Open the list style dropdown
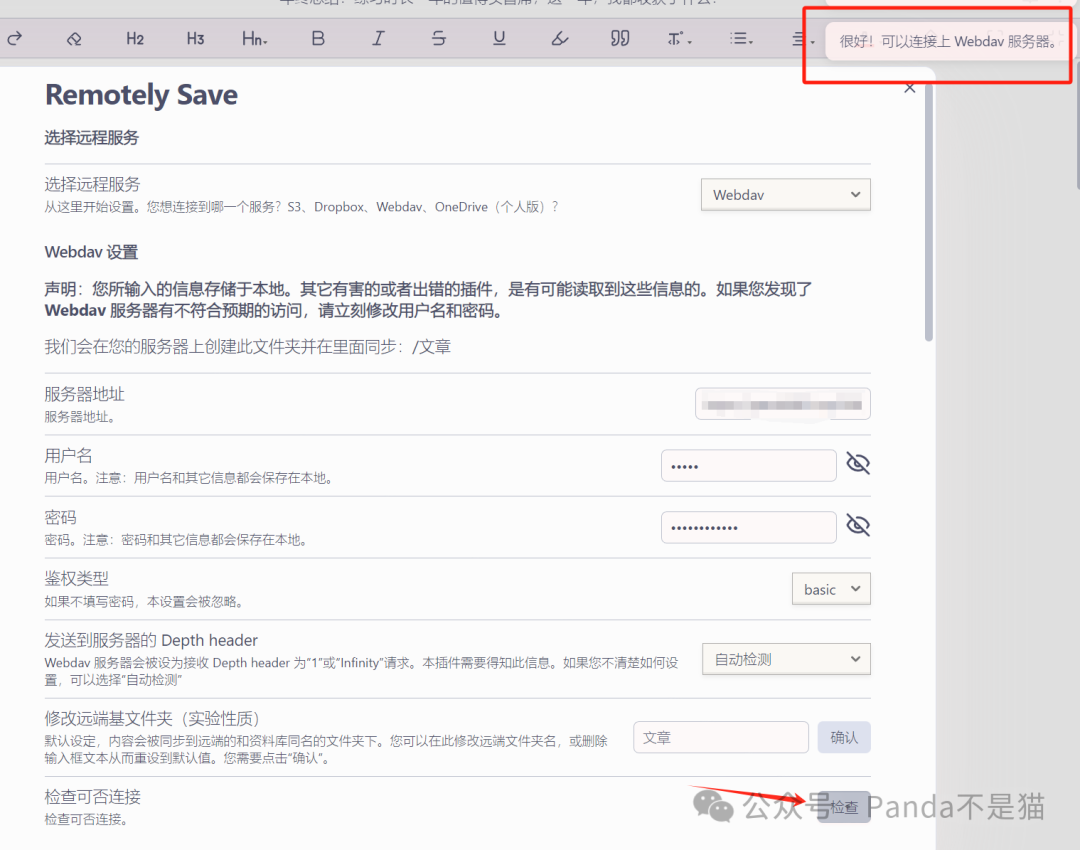1080x850 pixels. [x=741, y=39]
